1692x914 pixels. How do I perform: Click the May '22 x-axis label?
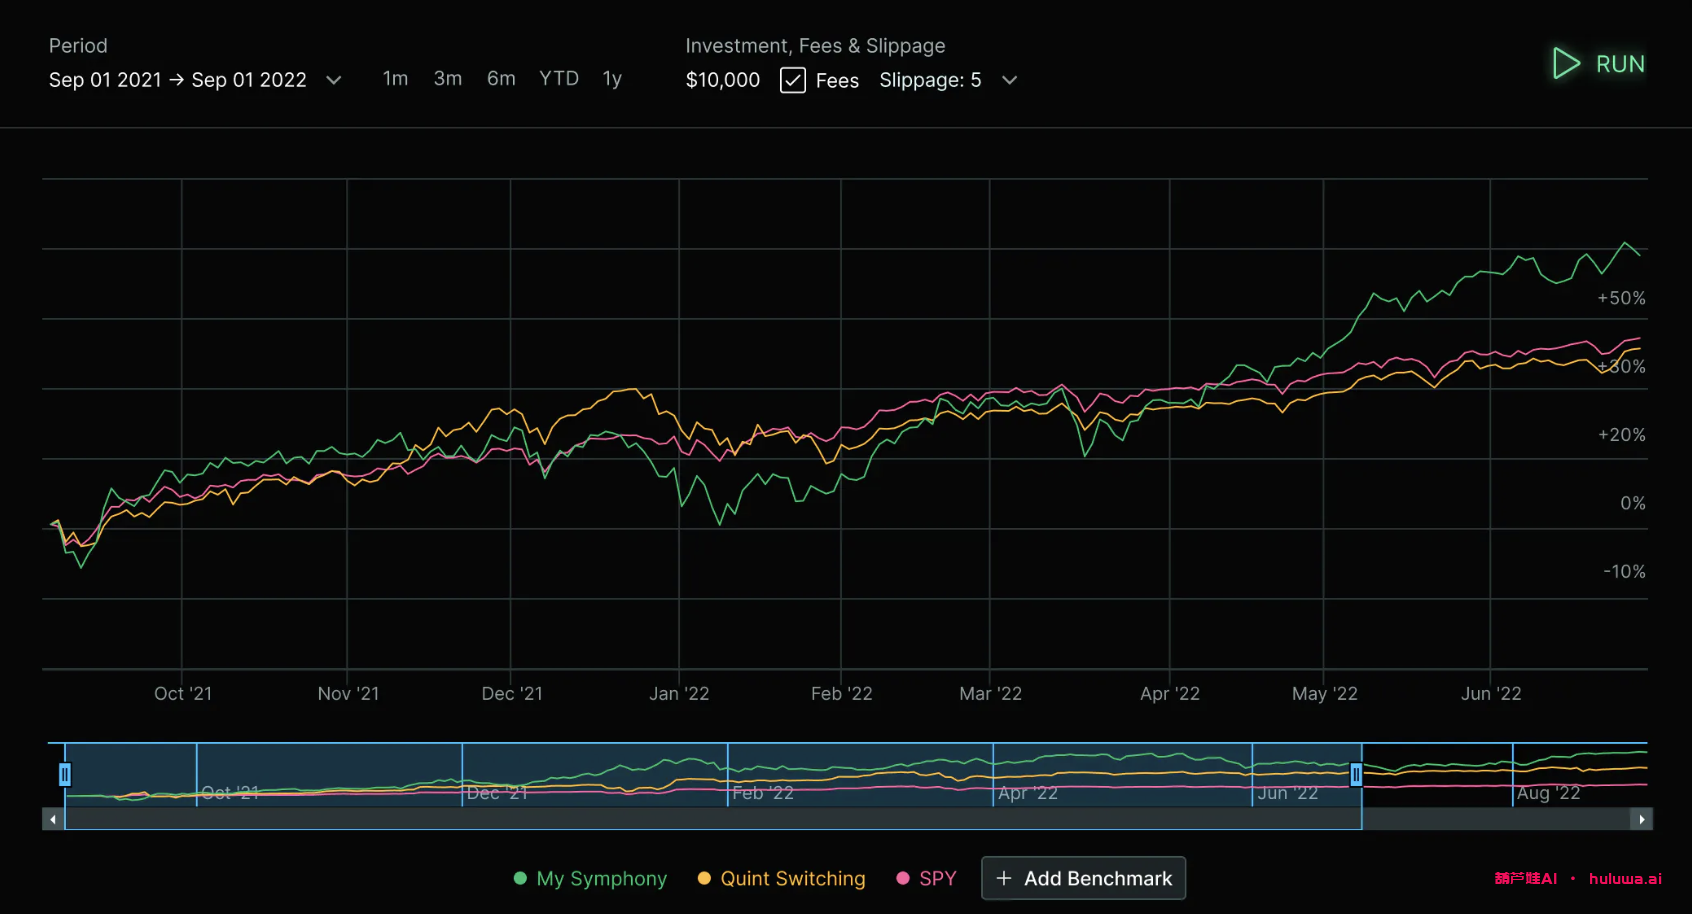pos(1325,694)
